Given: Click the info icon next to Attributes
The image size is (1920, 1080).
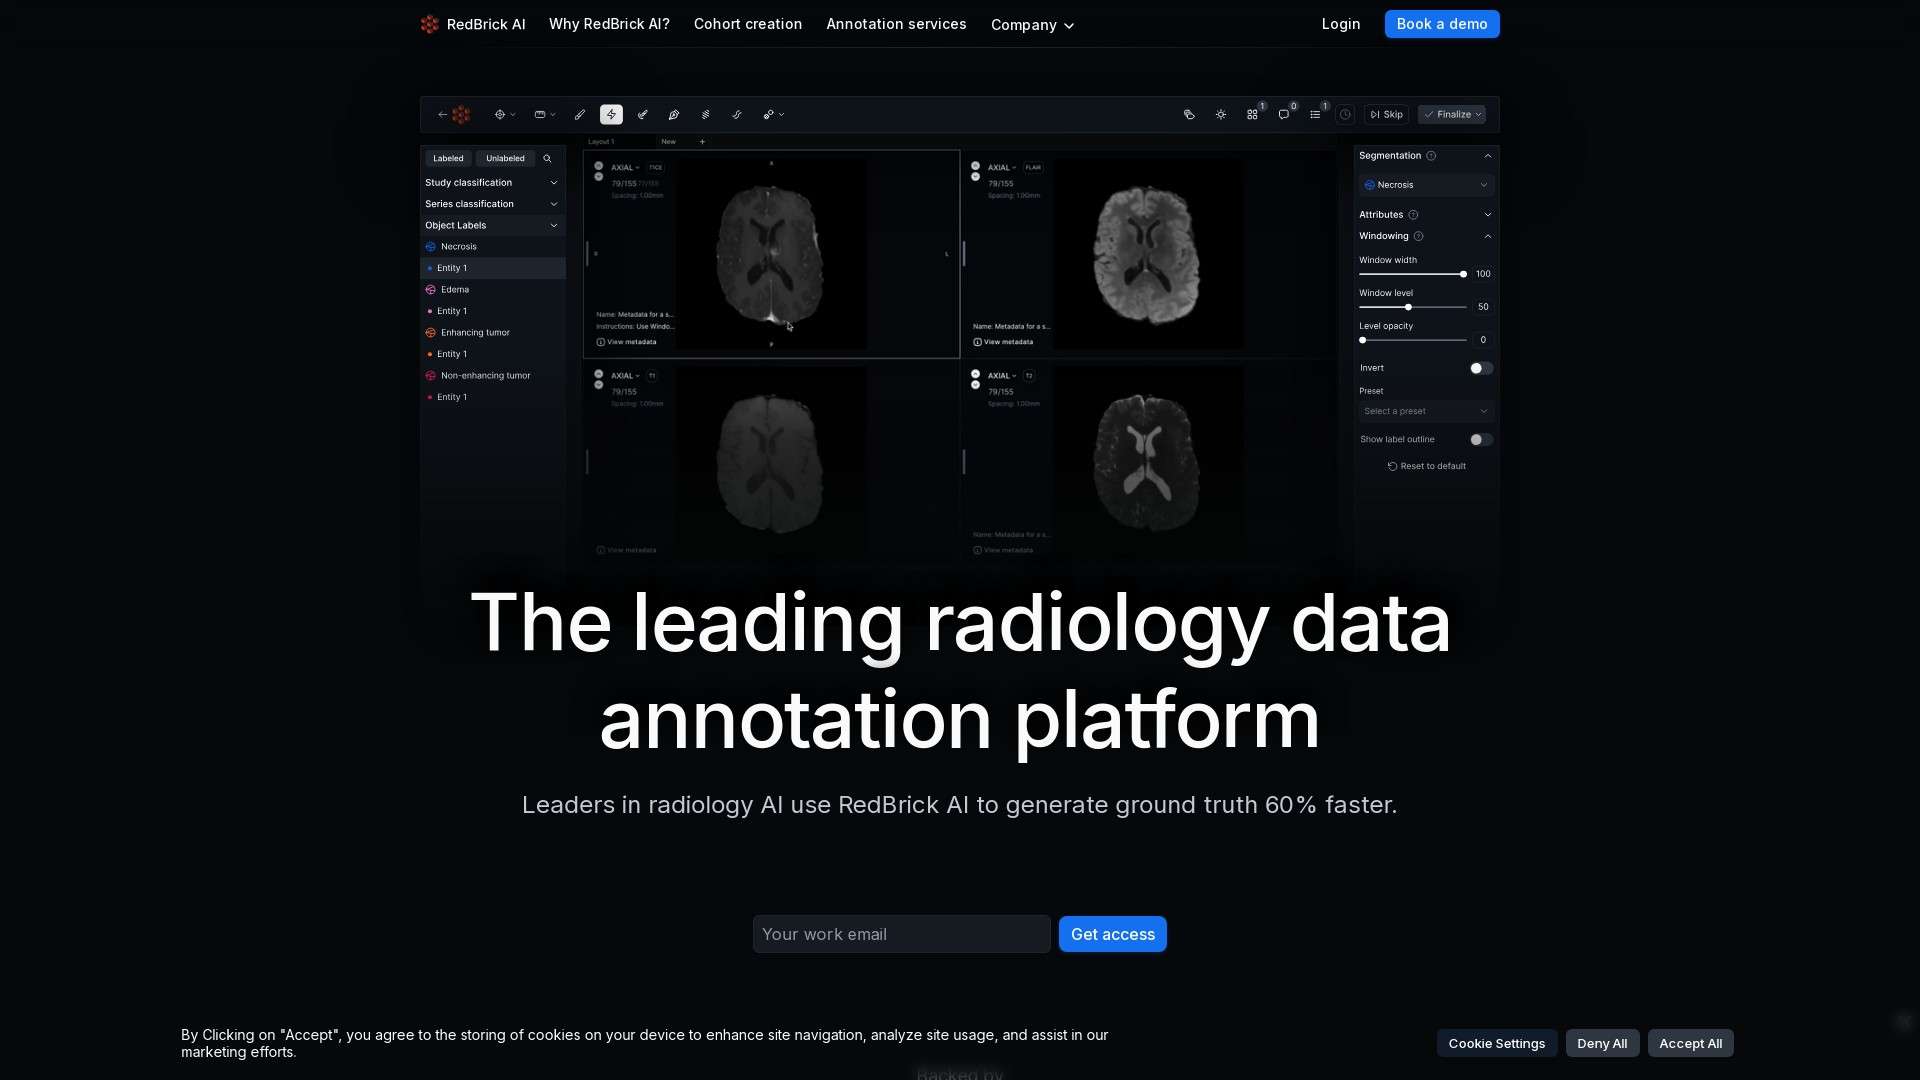Looking at the screenshot, I should (1413, 215).
